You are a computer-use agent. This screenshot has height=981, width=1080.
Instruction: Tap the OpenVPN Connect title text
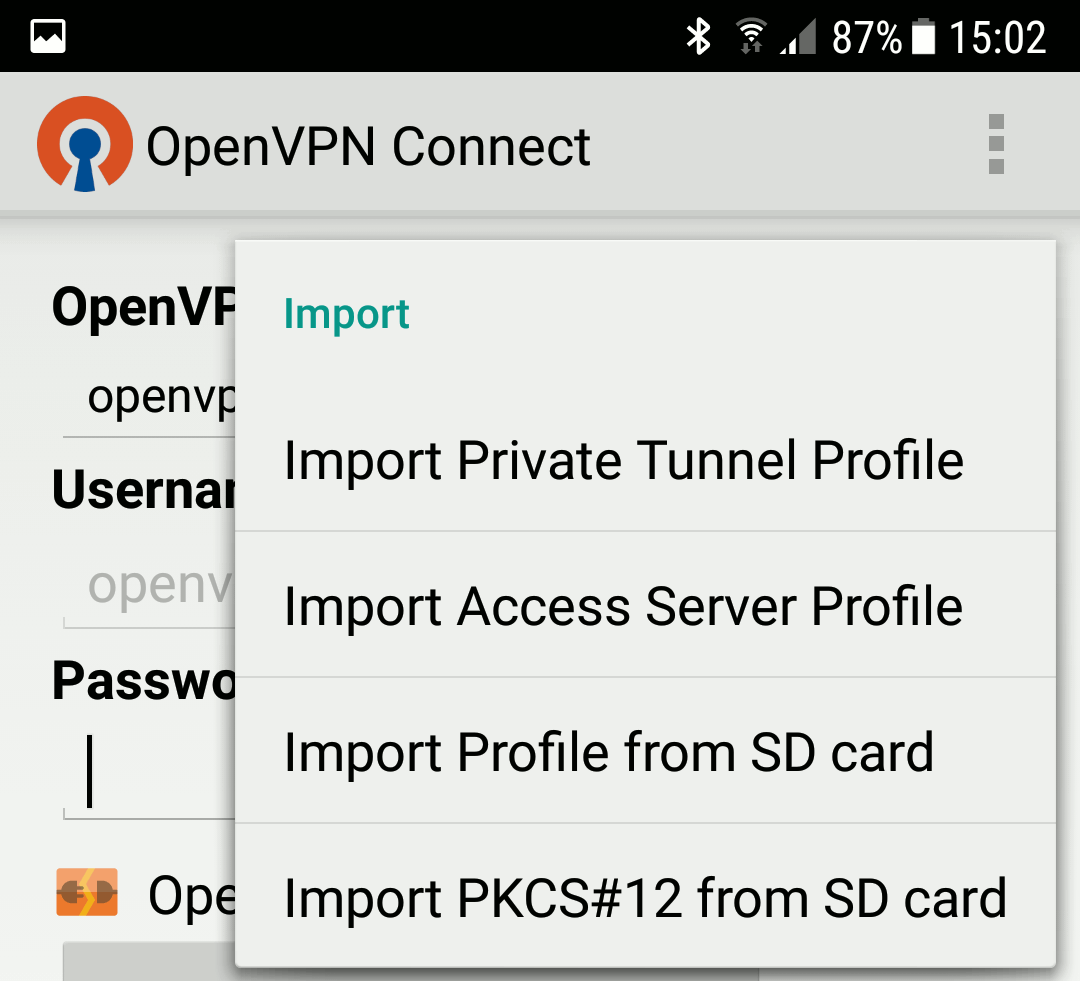pos(368,147)
